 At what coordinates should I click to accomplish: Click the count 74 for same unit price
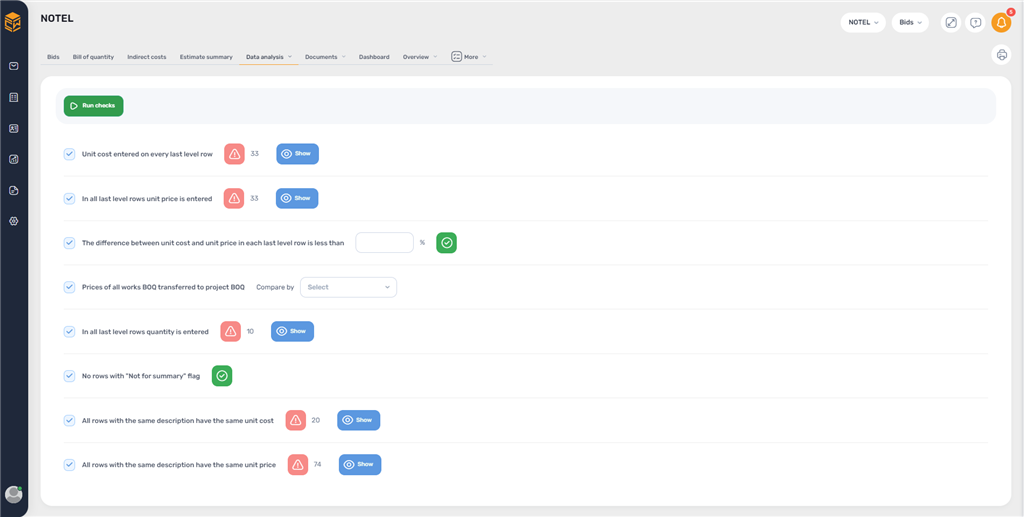(317, 465)
